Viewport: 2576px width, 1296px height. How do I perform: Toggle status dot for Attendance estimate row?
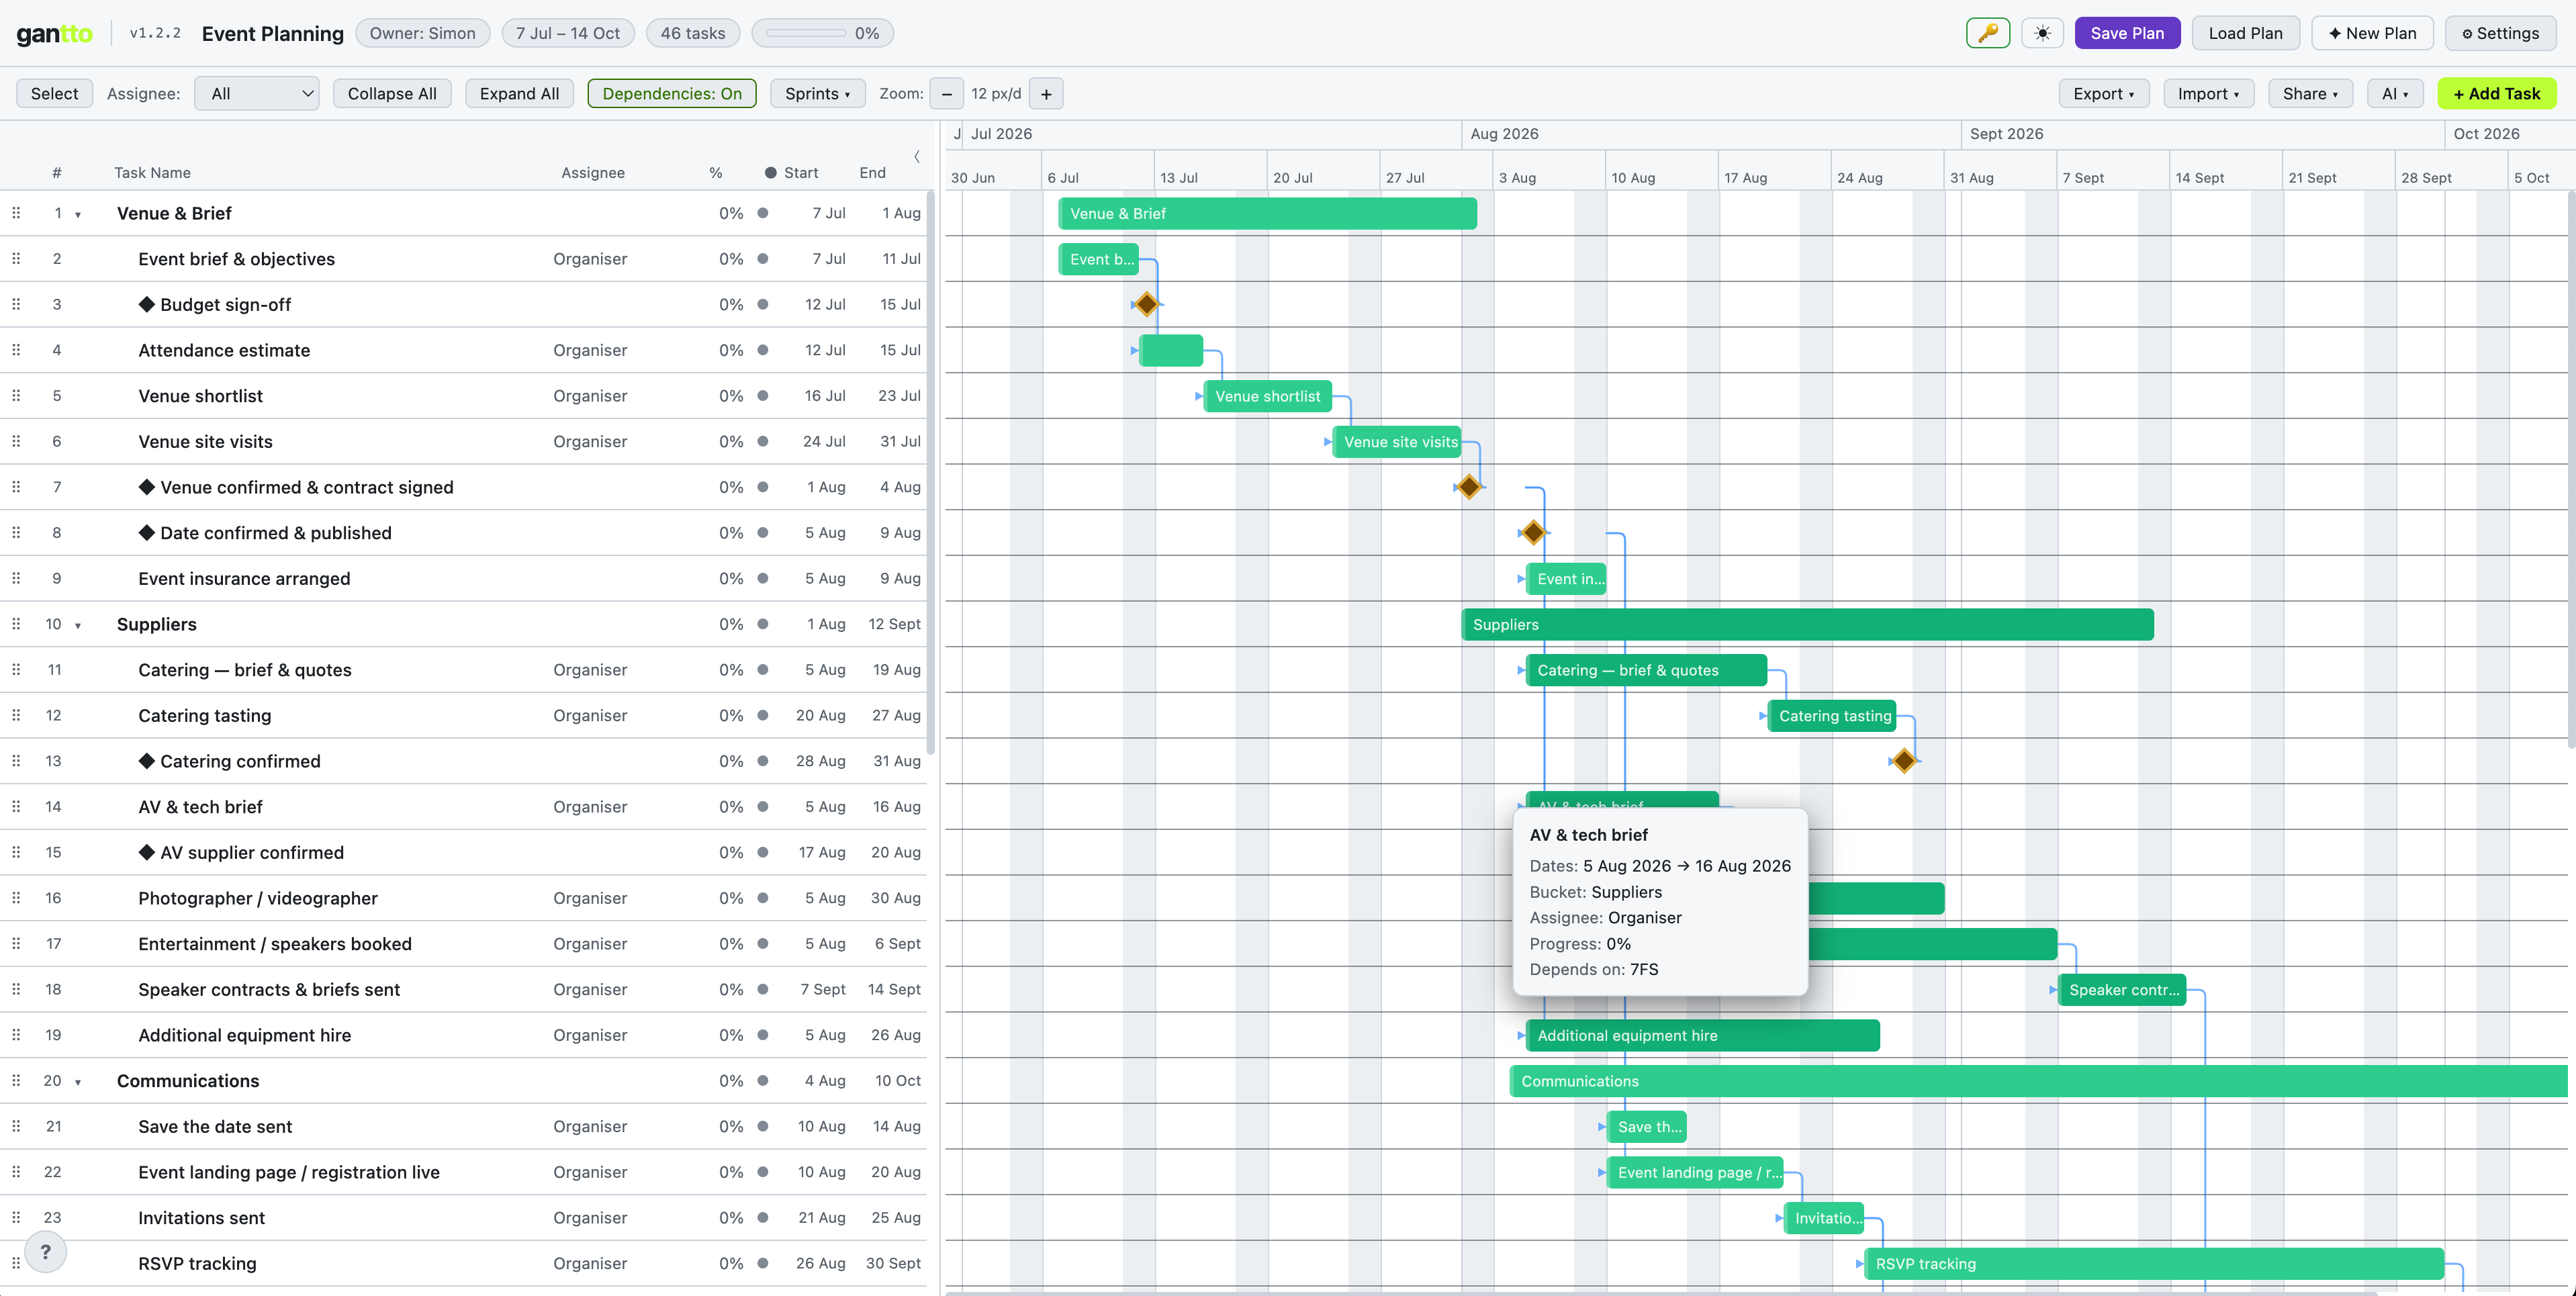click(763, 350)
